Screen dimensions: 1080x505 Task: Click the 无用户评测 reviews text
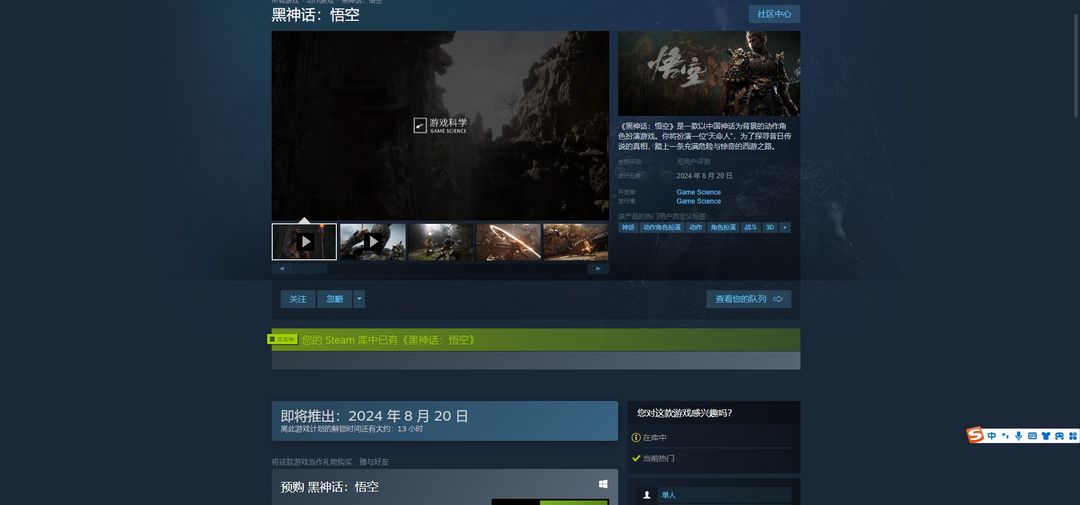[694, 161]
